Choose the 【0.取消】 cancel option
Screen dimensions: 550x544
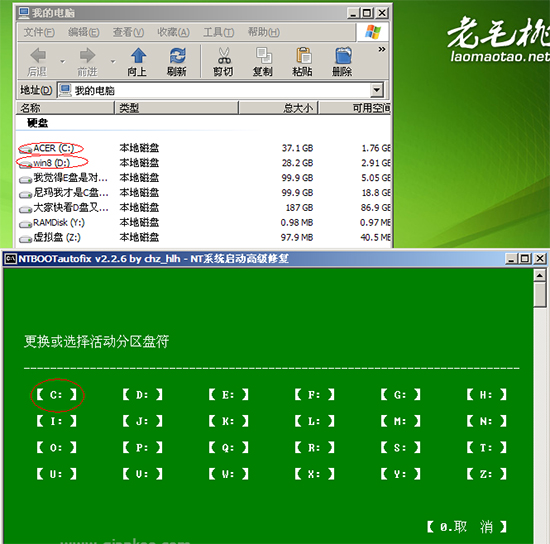coord(467,526)
